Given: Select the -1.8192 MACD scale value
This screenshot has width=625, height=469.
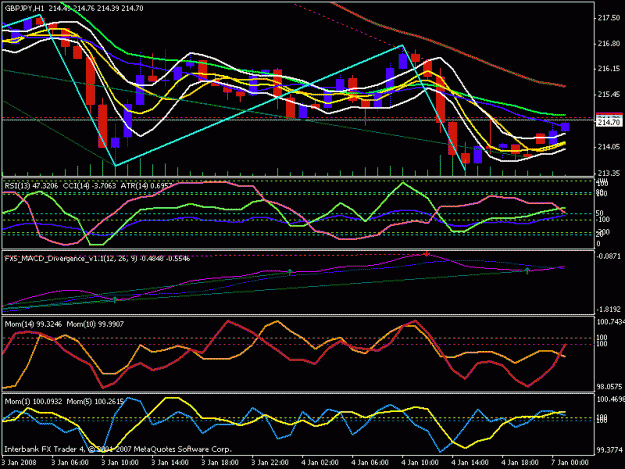Looking at the screenshot, I should (x=609, y=309).
